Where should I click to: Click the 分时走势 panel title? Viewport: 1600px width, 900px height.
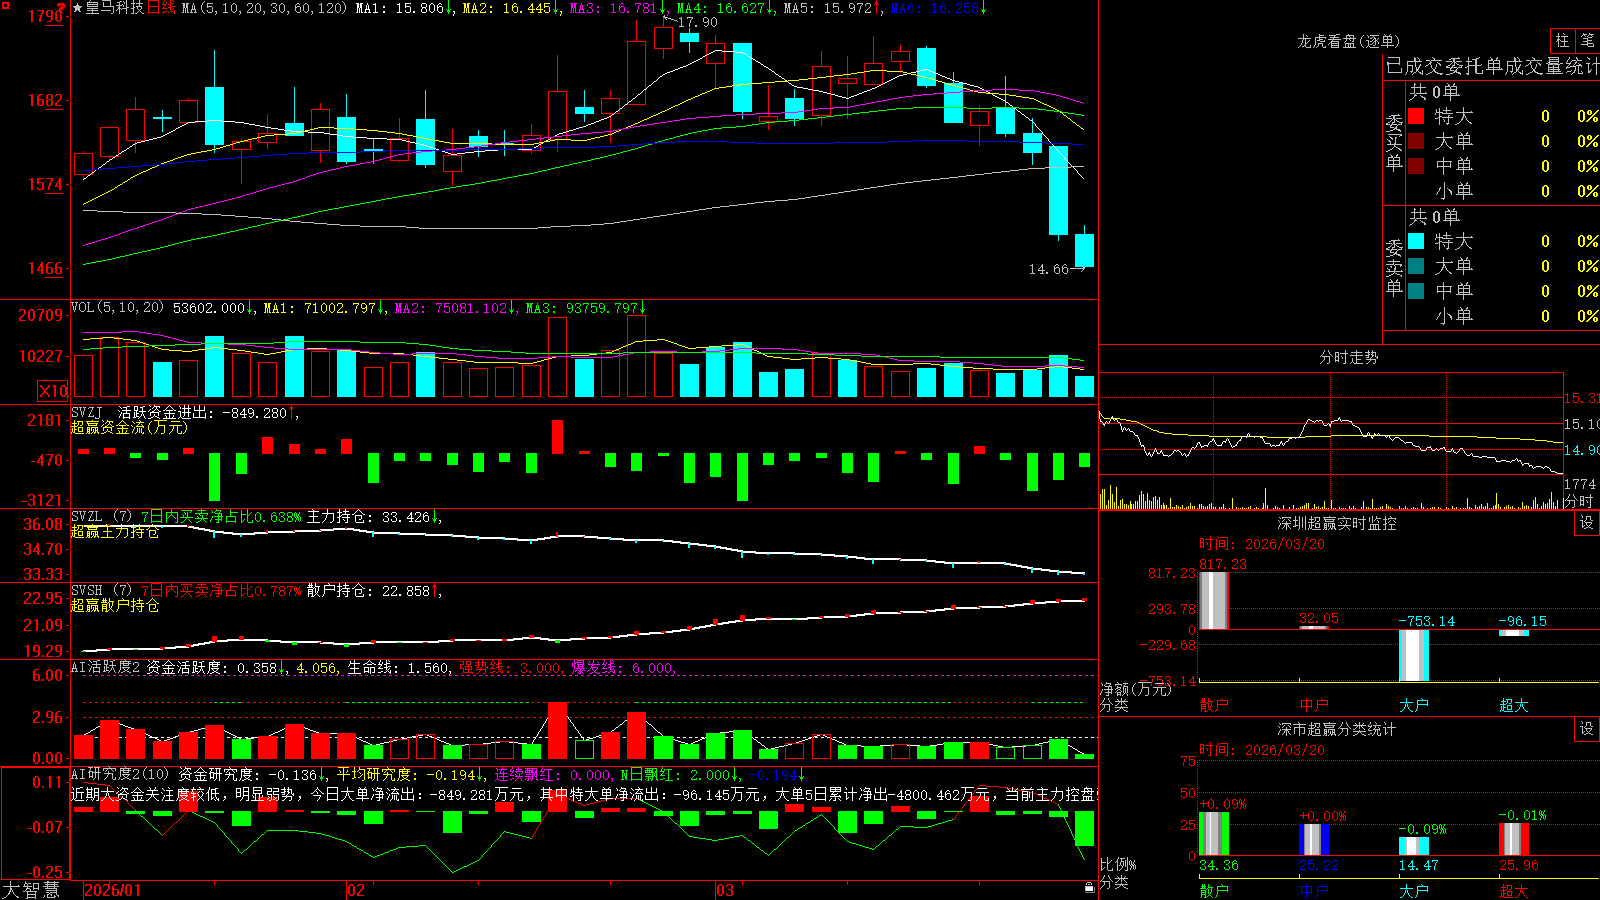coord(1348,357)
